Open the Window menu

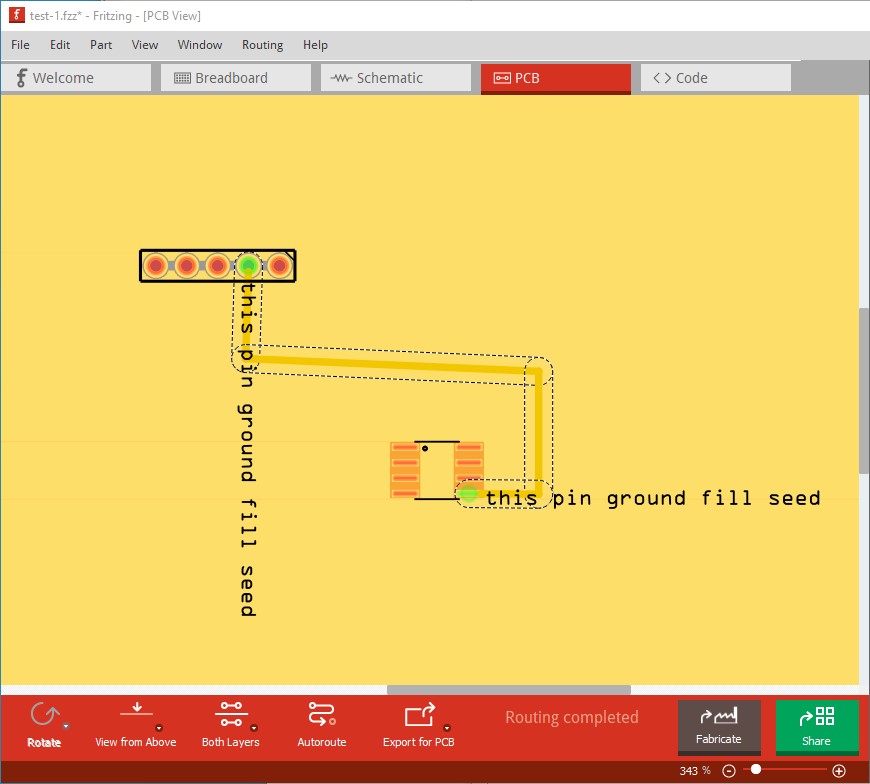coord(200,45)
